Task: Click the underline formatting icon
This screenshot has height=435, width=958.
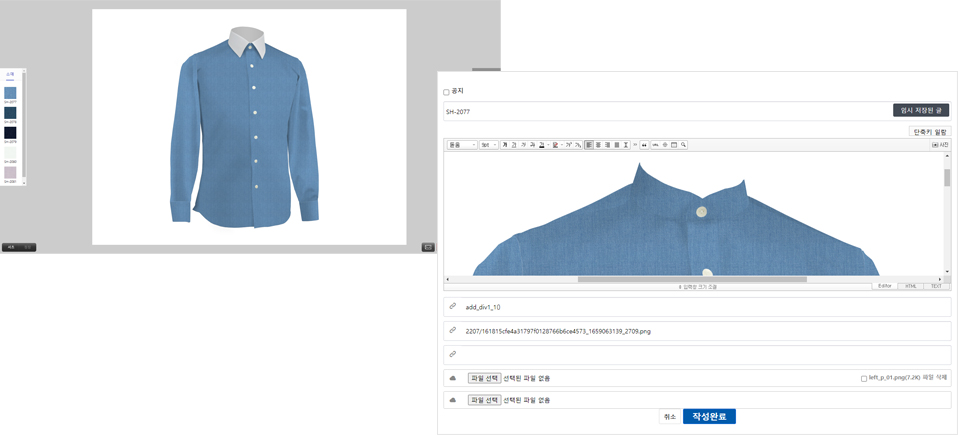Action: tap(514, 145)
